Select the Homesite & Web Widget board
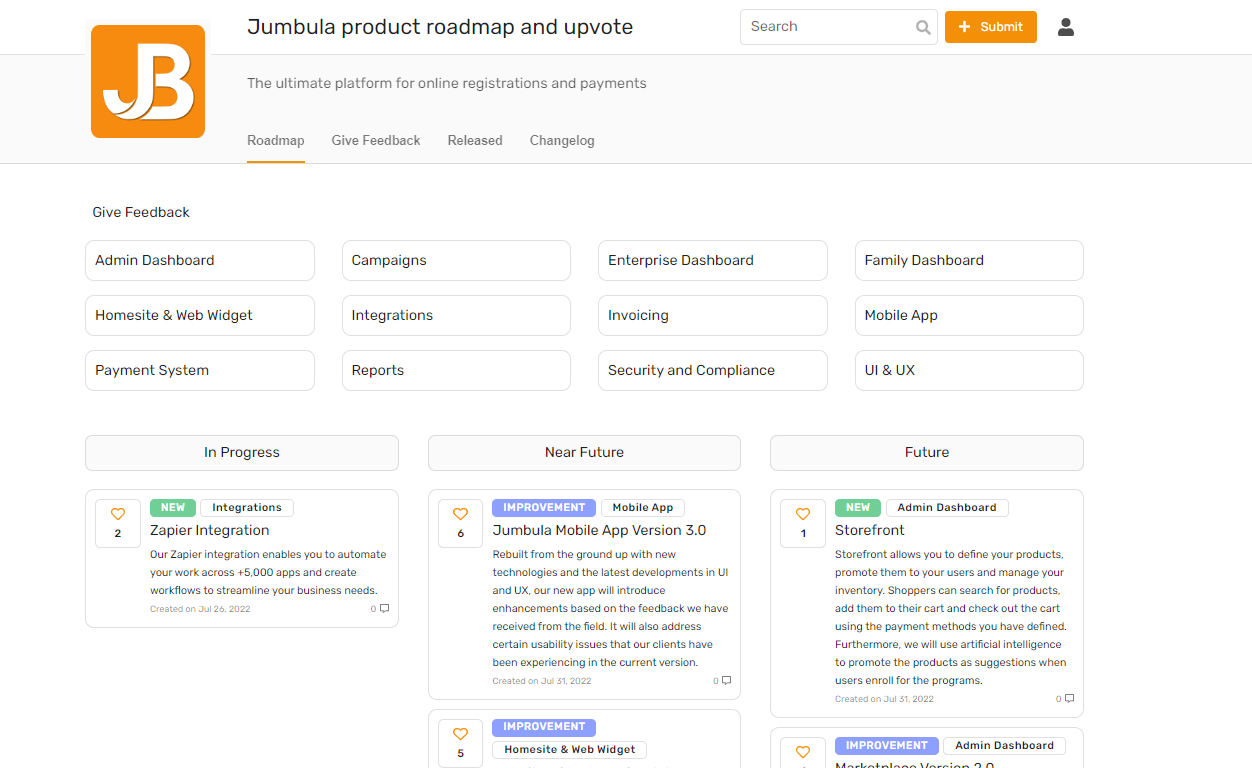Screen dimensions: 1252x768 pyautogui.click(x=200, y=315)
